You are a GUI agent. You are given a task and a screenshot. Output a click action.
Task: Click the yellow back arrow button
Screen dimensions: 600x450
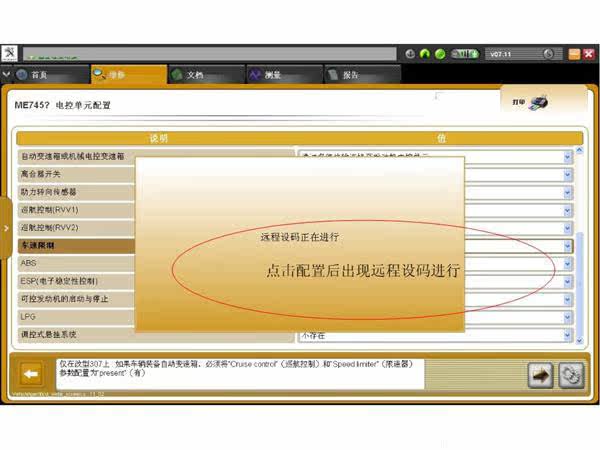31,374
